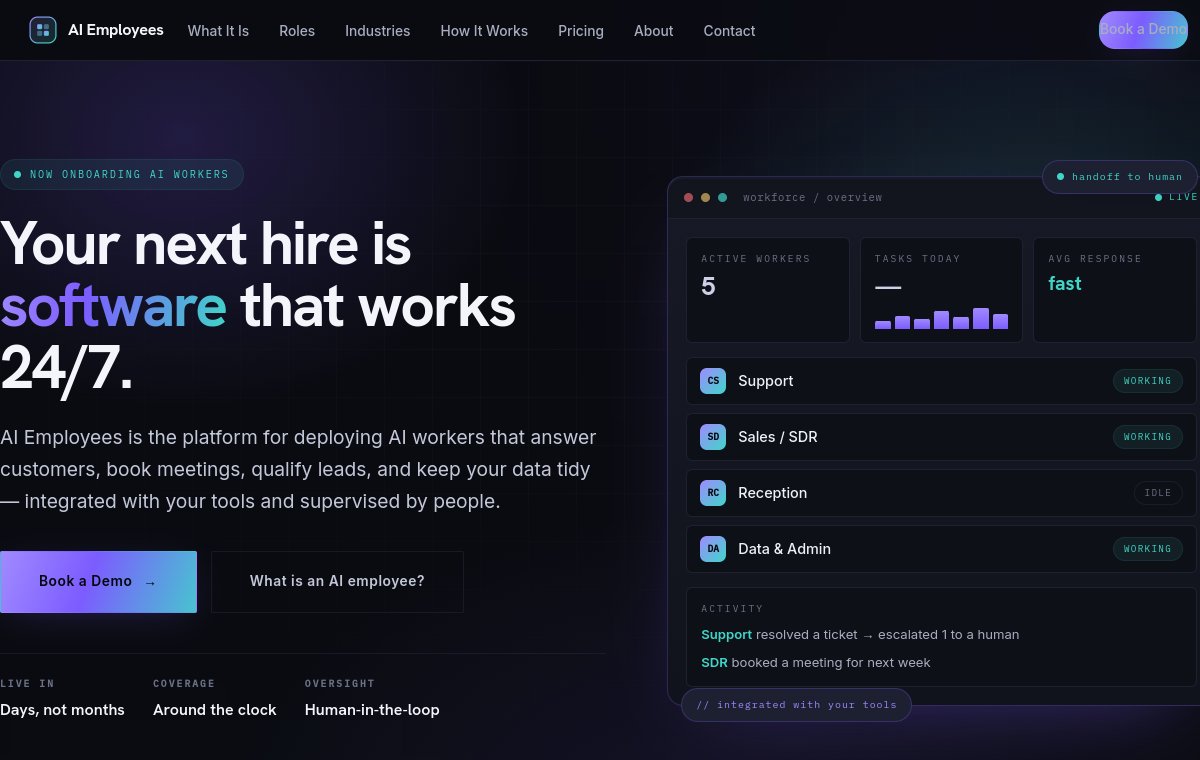Viewport: 1200px width, 760px height.
Task: Go to the Industries section
Action: pyautogui.click(x=377, y=31)
